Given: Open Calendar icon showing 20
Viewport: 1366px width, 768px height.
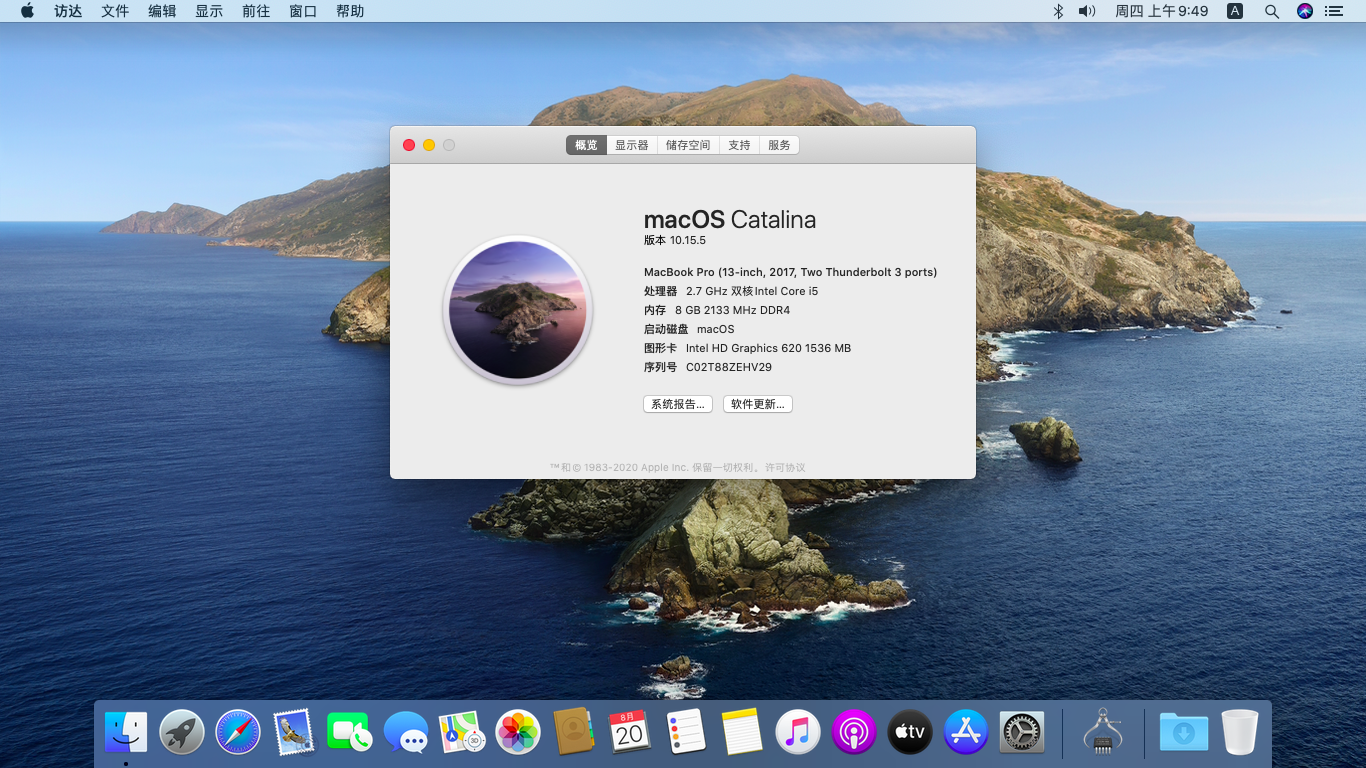Looking at the screenshot, I should point(630,733).
